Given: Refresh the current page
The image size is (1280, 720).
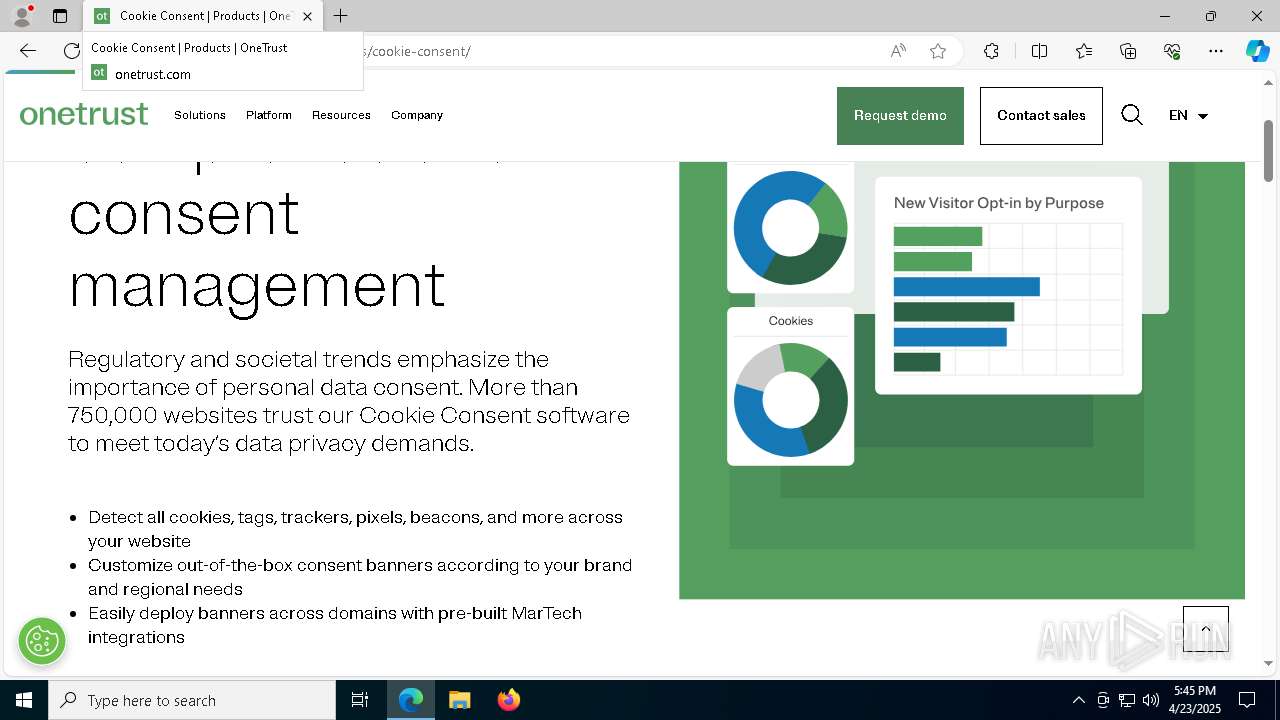Looking at the screenshot, I should click(71, 51).
